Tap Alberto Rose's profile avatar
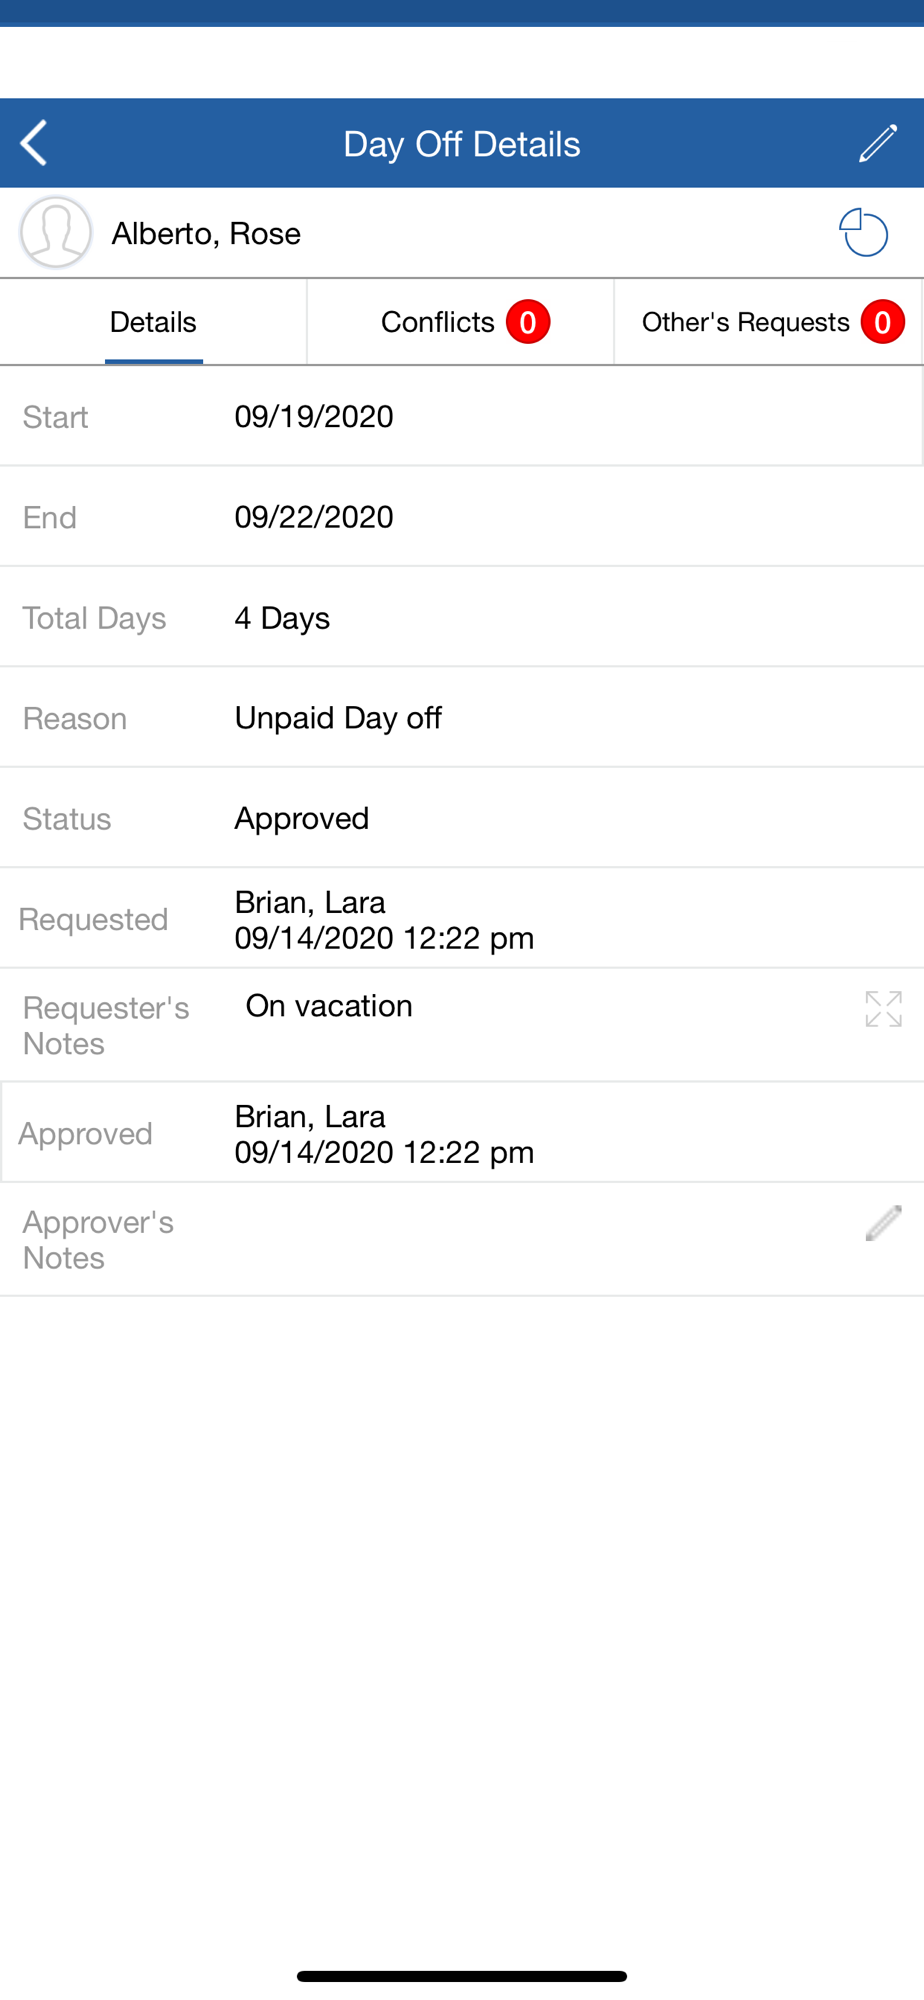The image size is (924, 2000). coord(56,233)
